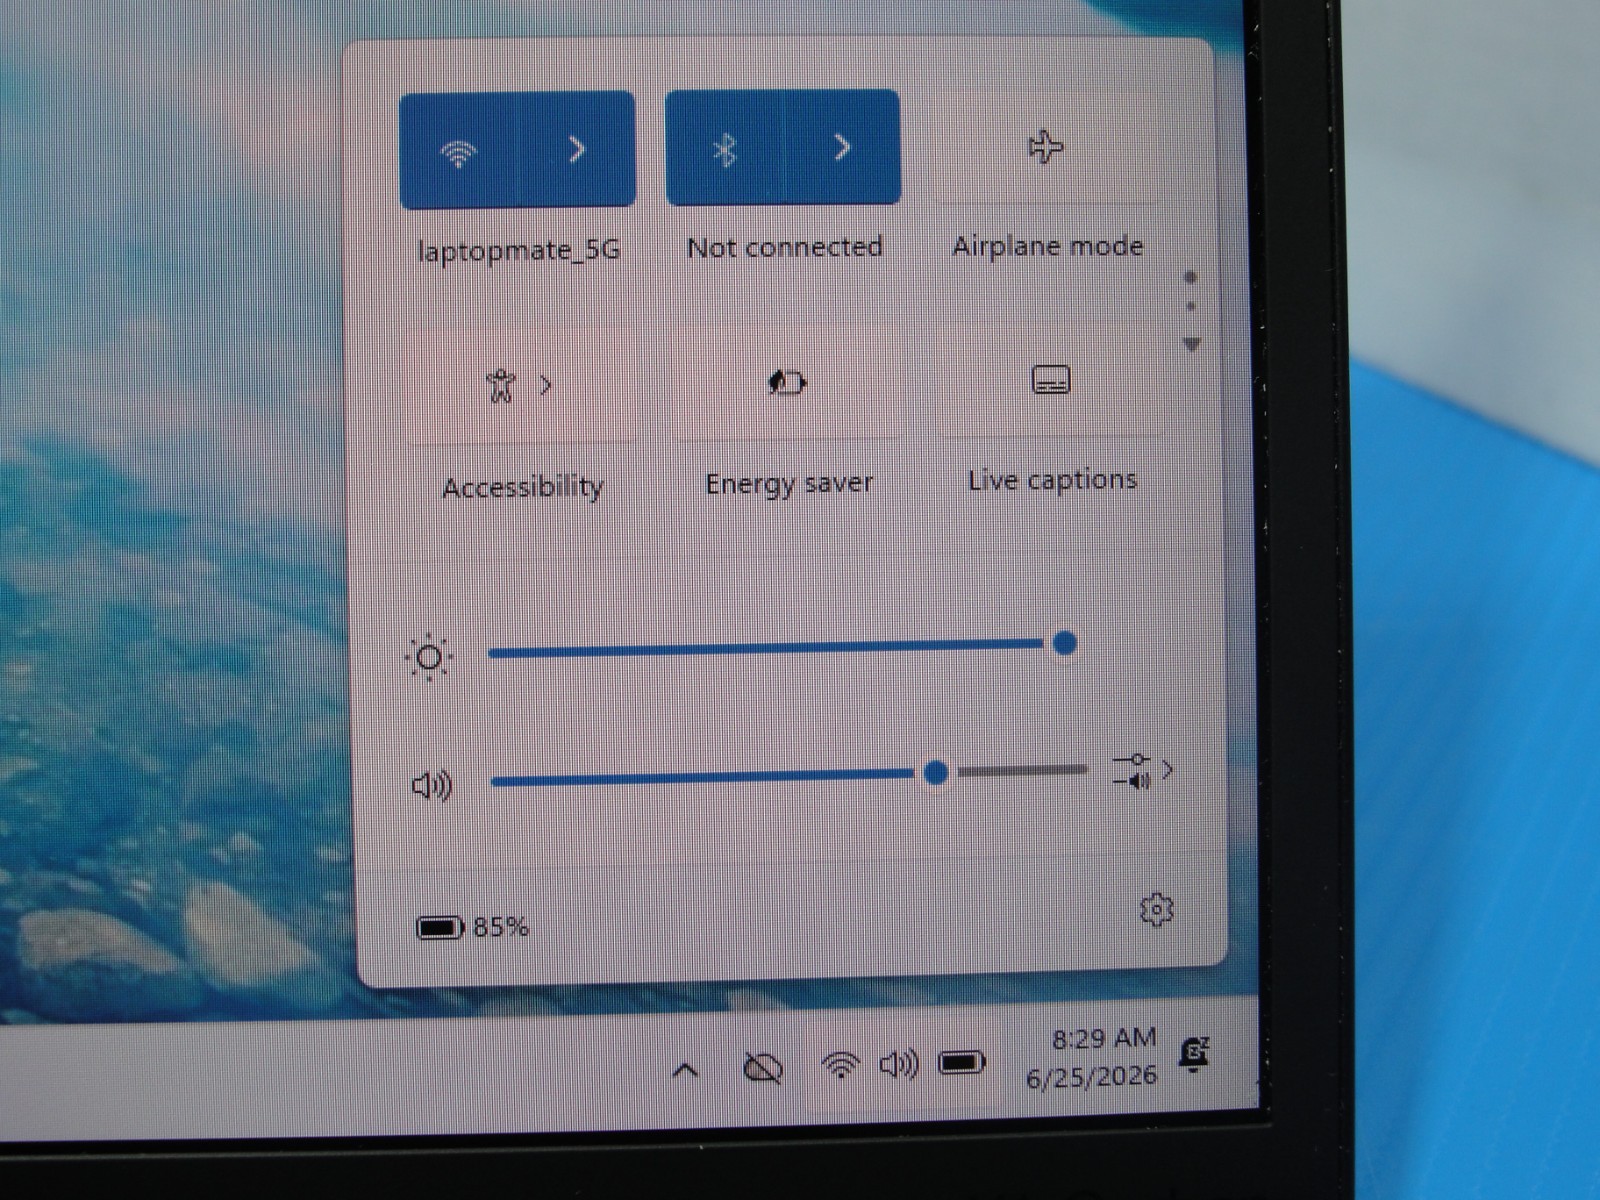
Task: Show hidden tray icons chevron
Action: coord(685,1071)
